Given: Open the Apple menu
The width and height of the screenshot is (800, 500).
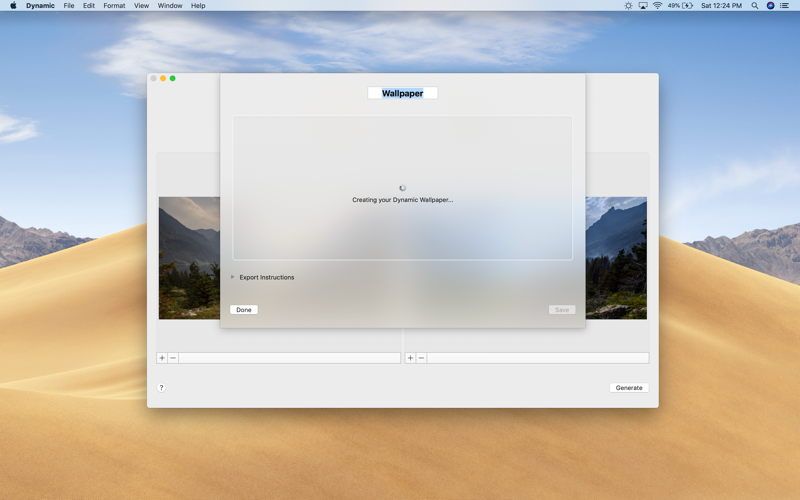Looking at the screenshot, I should pos(13,6).
